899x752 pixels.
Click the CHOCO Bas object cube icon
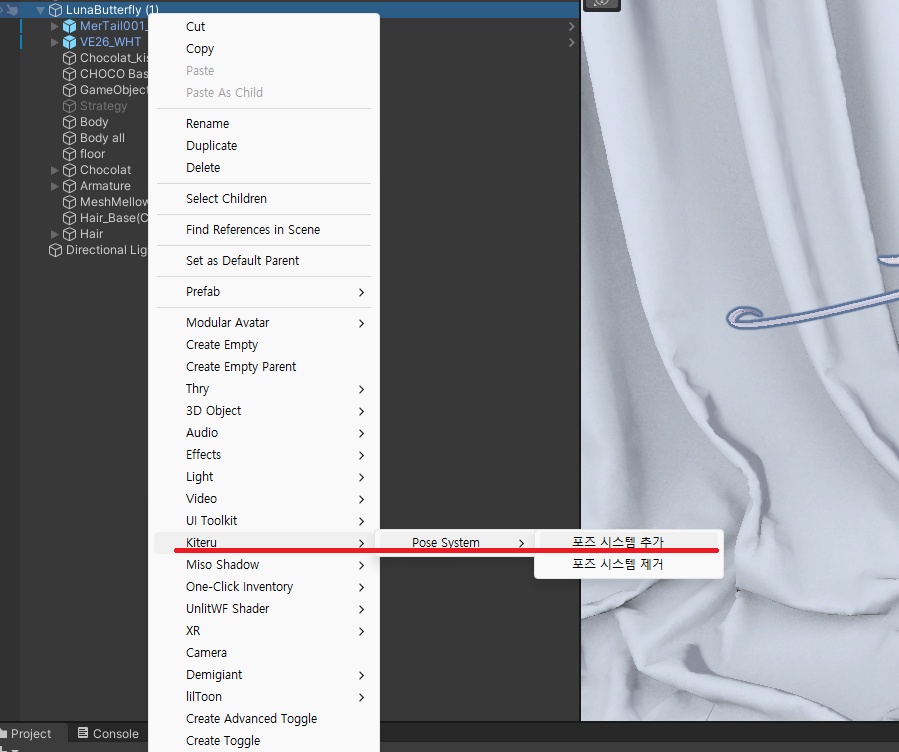click(69, 75)
